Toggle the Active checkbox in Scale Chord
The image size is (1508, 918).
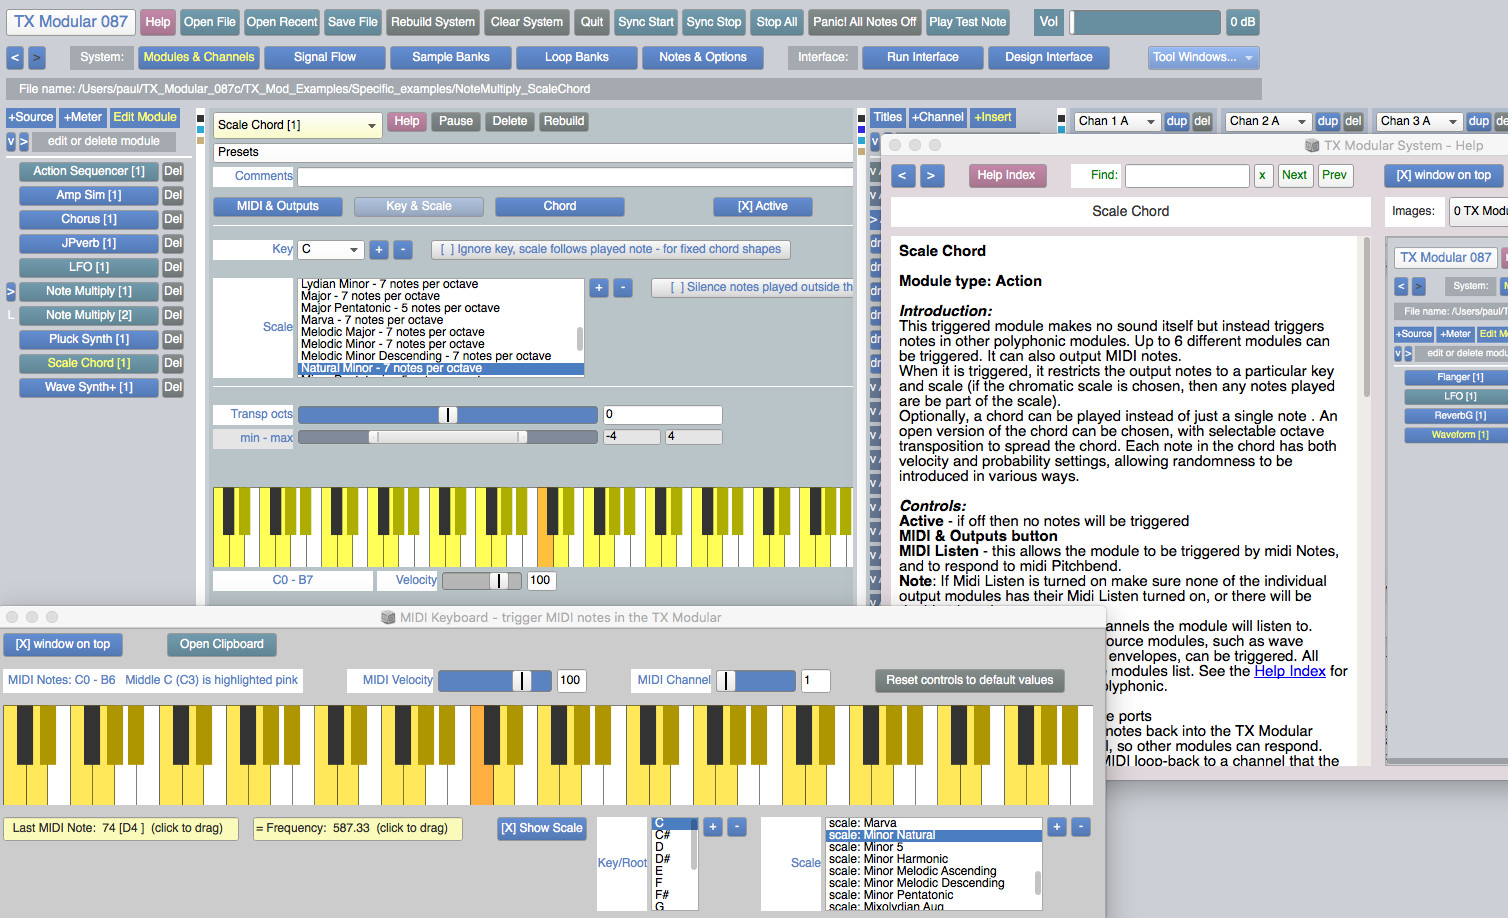[762, 207]
